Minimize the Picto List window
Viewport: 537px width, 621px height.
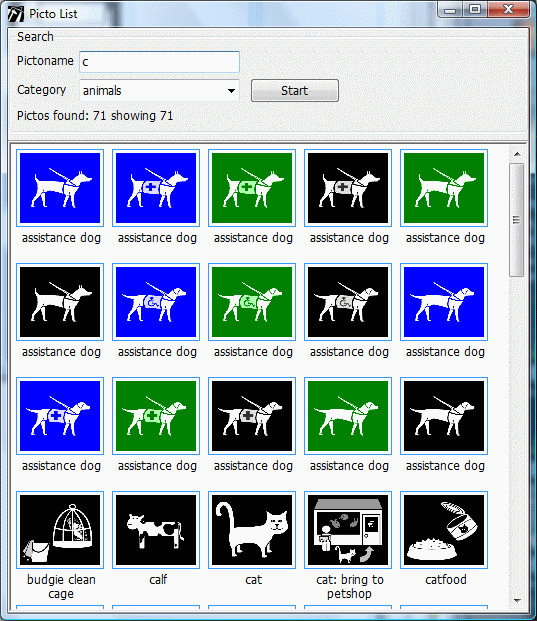[450, 10]
